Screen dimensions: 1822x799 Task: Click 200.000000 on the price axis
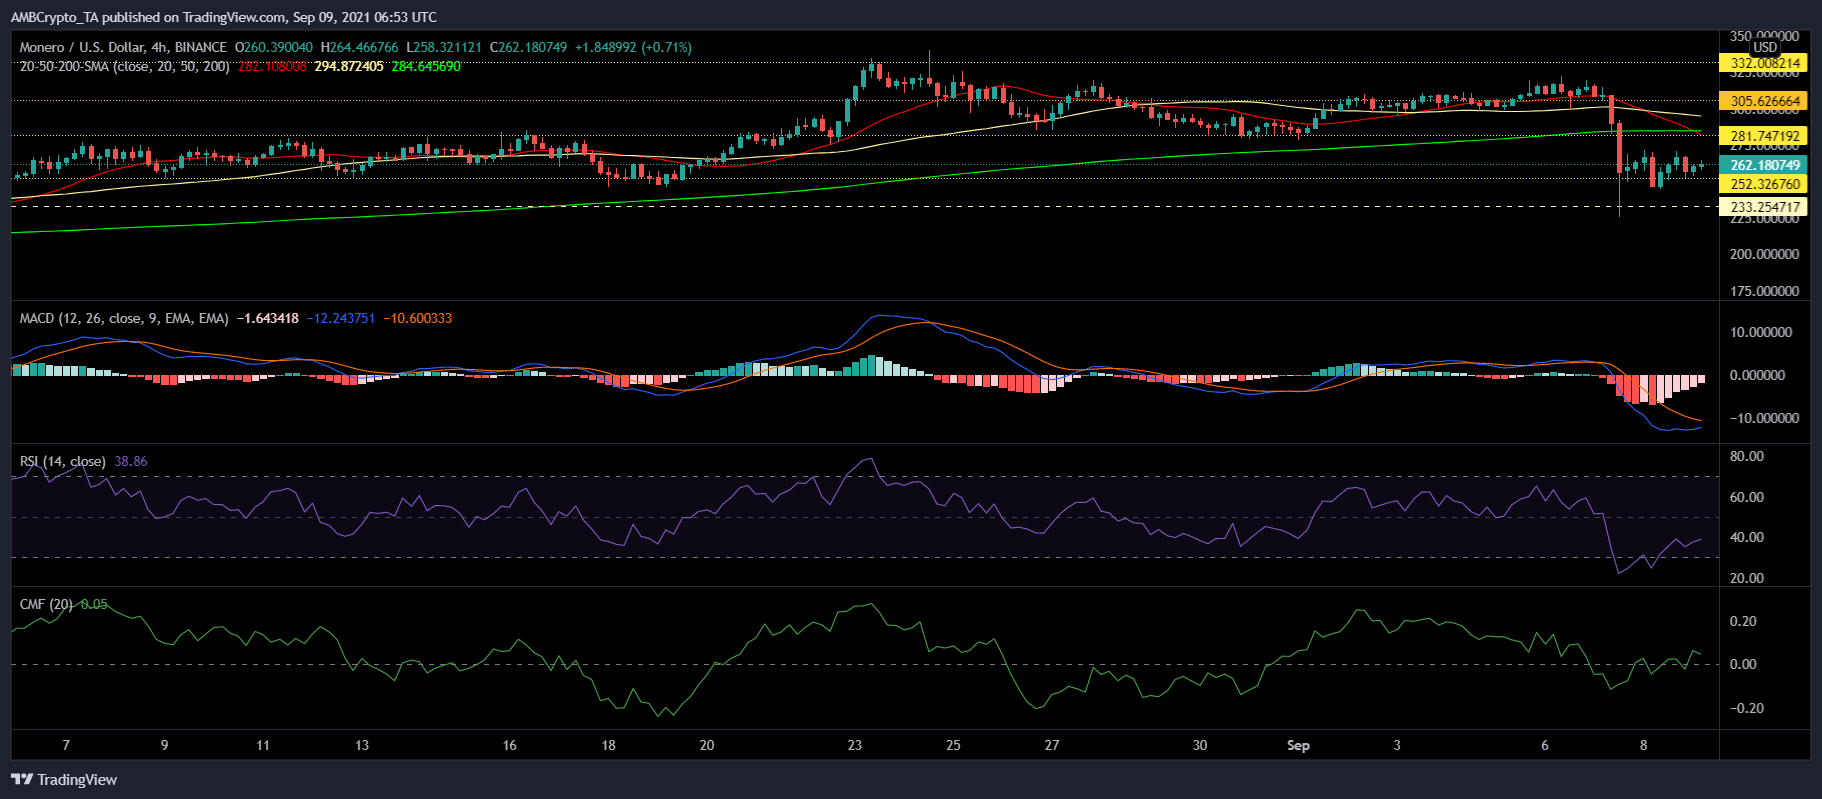(x=1765, y=254)
